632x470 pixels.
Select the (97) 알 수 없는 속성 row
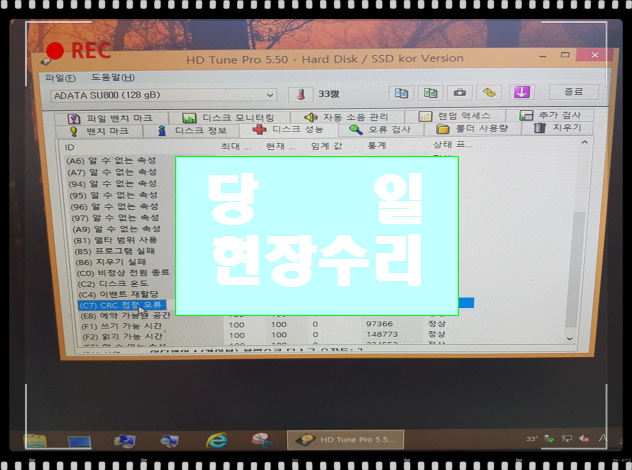[x=116, y=218]
